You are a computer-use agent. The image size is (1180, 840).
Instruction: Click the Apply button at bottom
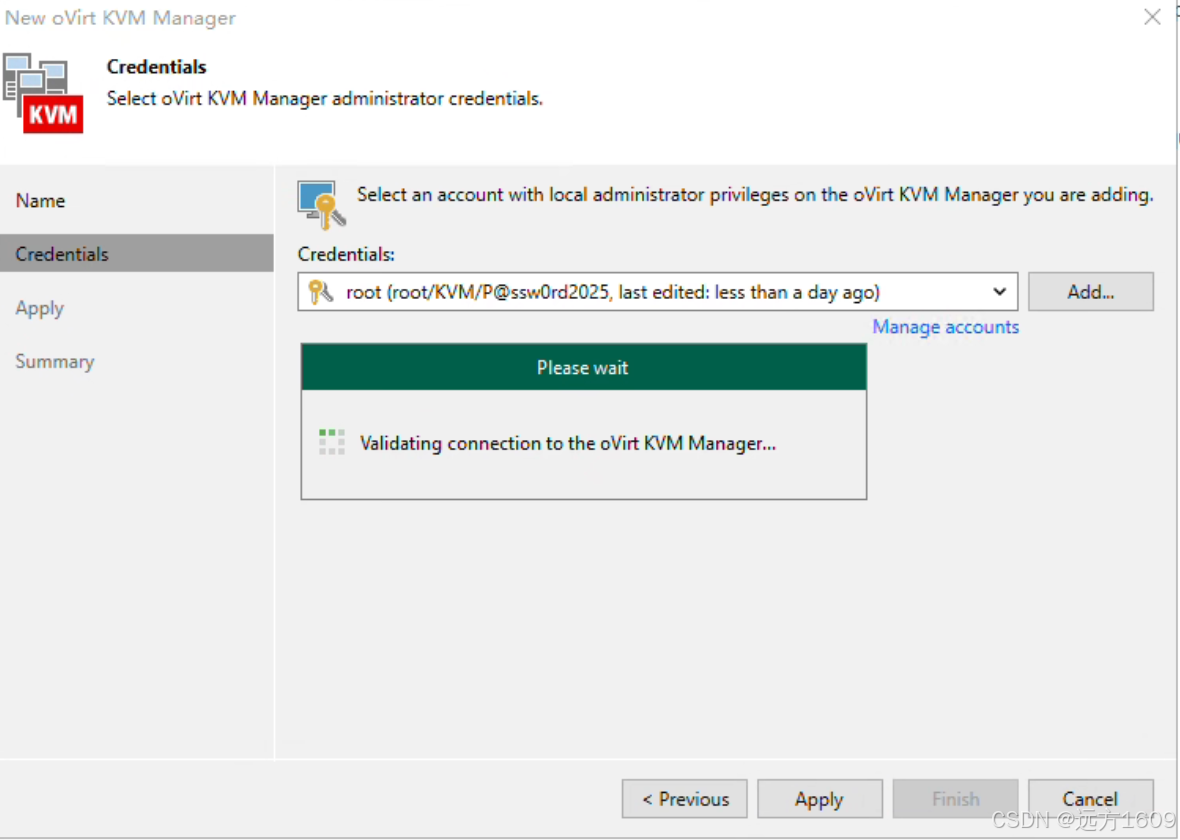[x=820, y=799]
